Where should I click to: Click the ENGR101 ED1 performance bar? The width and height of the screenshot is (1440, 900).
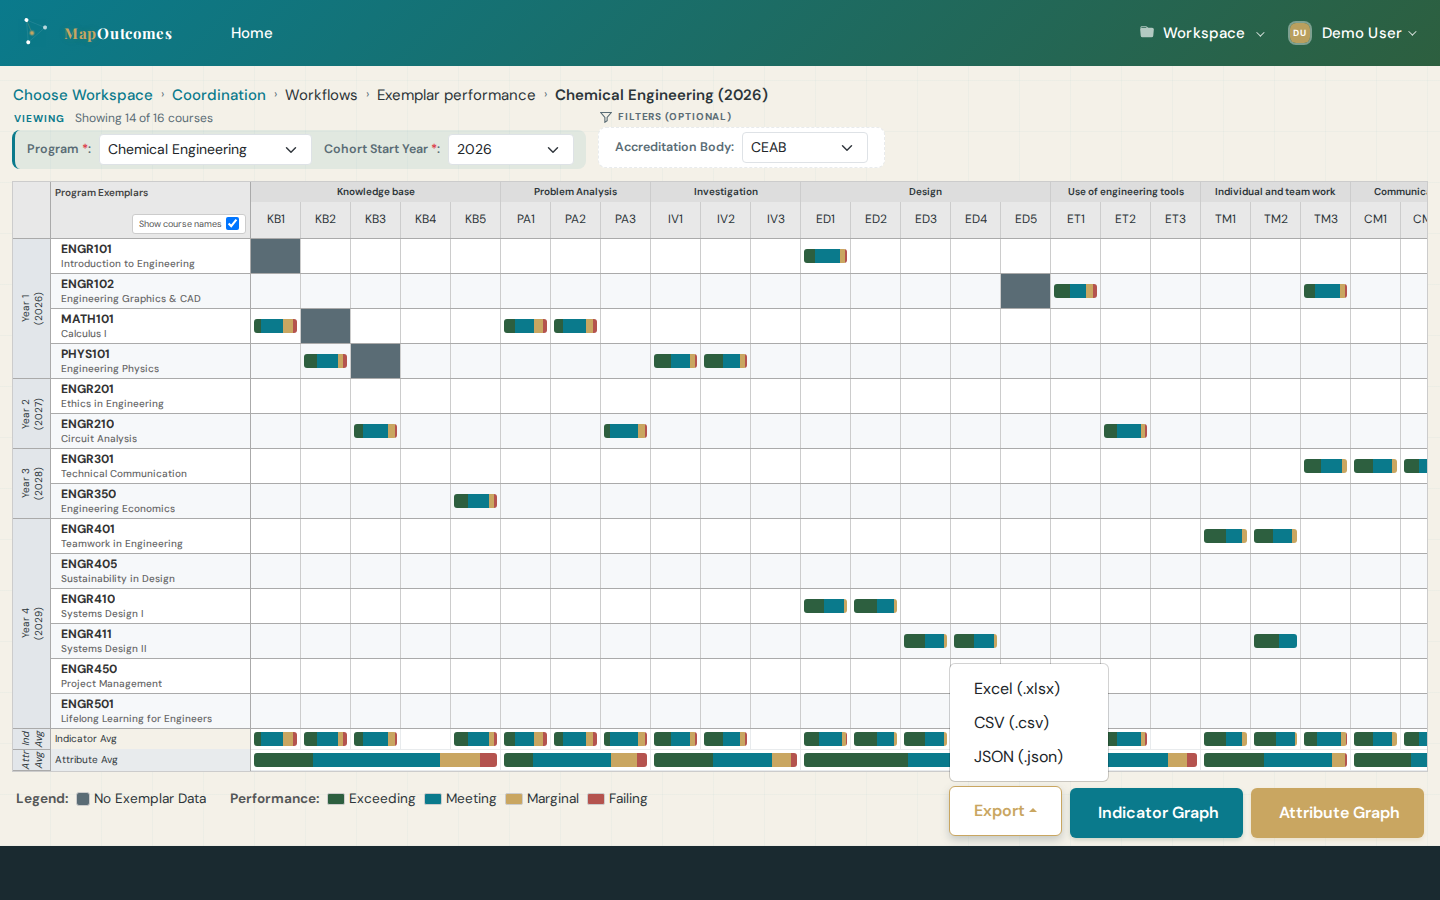(825, 256)
